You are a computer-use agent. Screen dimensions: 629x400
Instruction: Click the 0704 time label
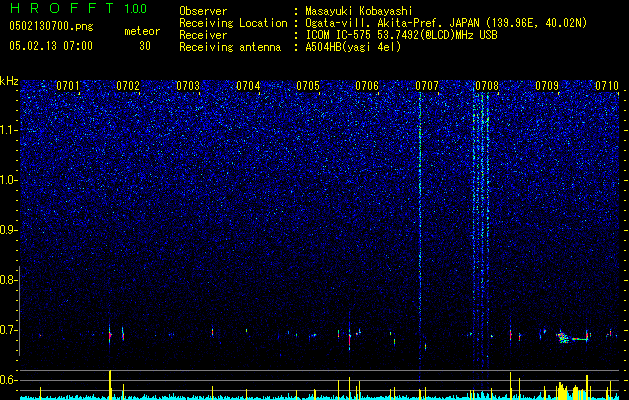[248, 86]
